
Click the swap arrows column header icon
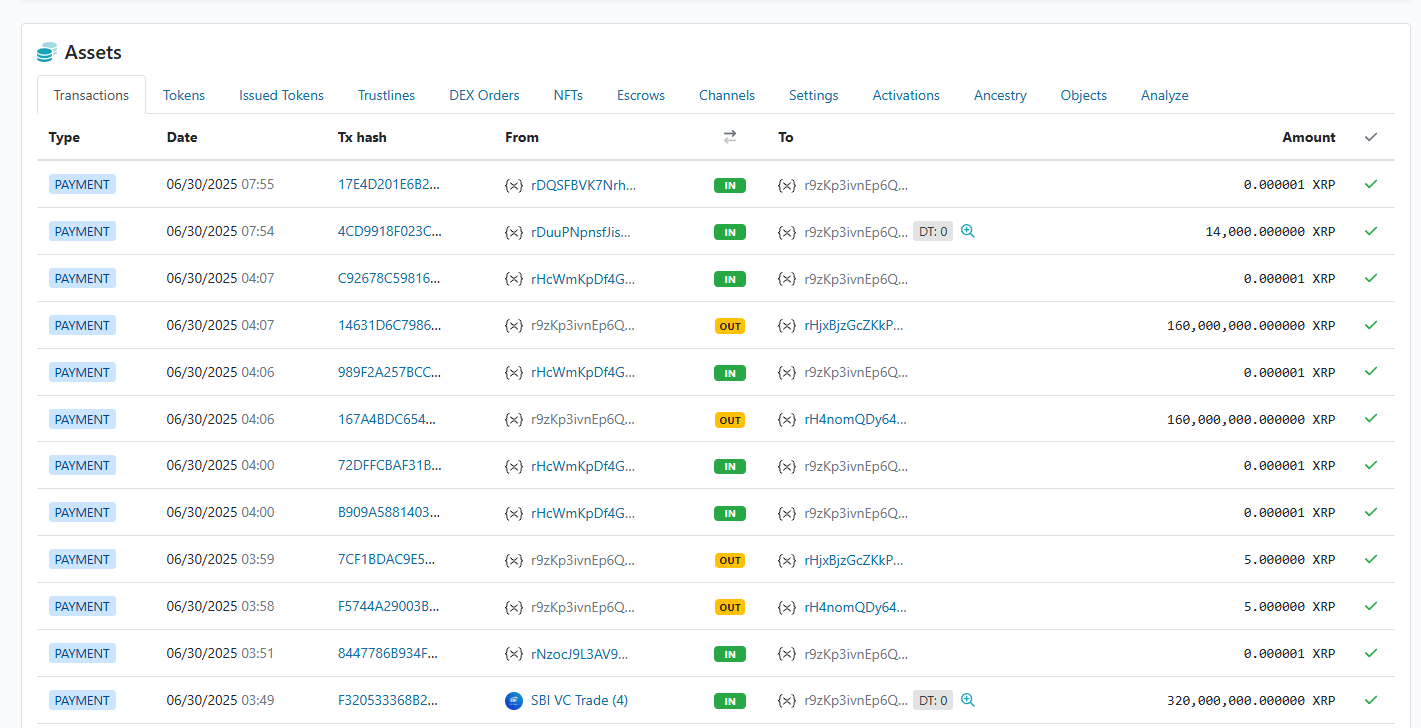pyautogui.click(x=730, y=137)
